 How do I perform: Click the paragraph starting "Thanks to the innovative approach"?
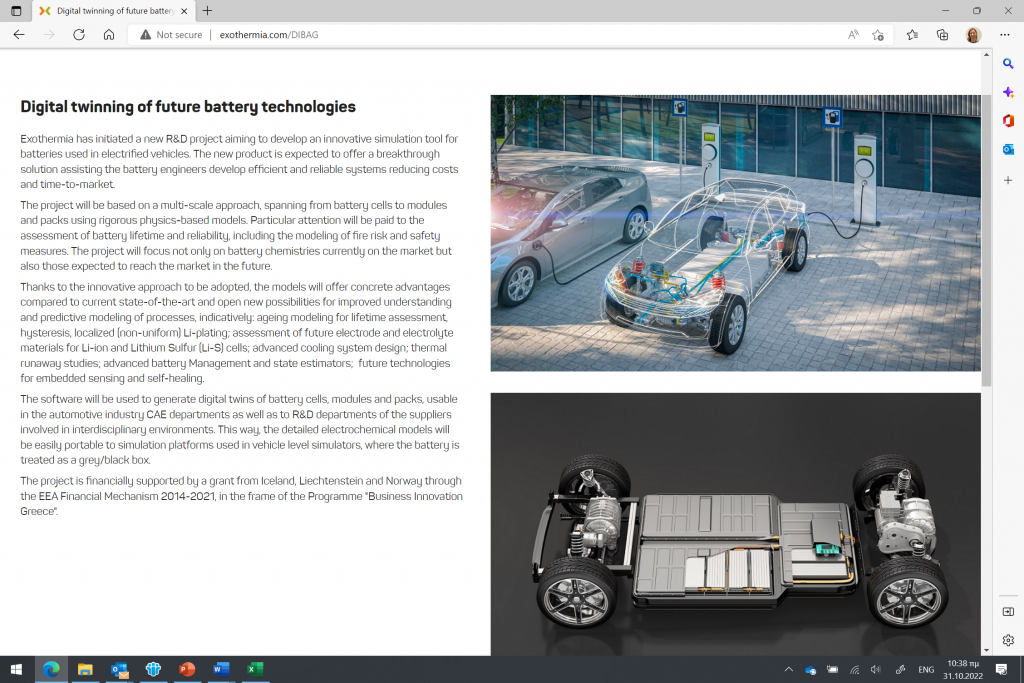pyautogui.click(x=236, y=332)
